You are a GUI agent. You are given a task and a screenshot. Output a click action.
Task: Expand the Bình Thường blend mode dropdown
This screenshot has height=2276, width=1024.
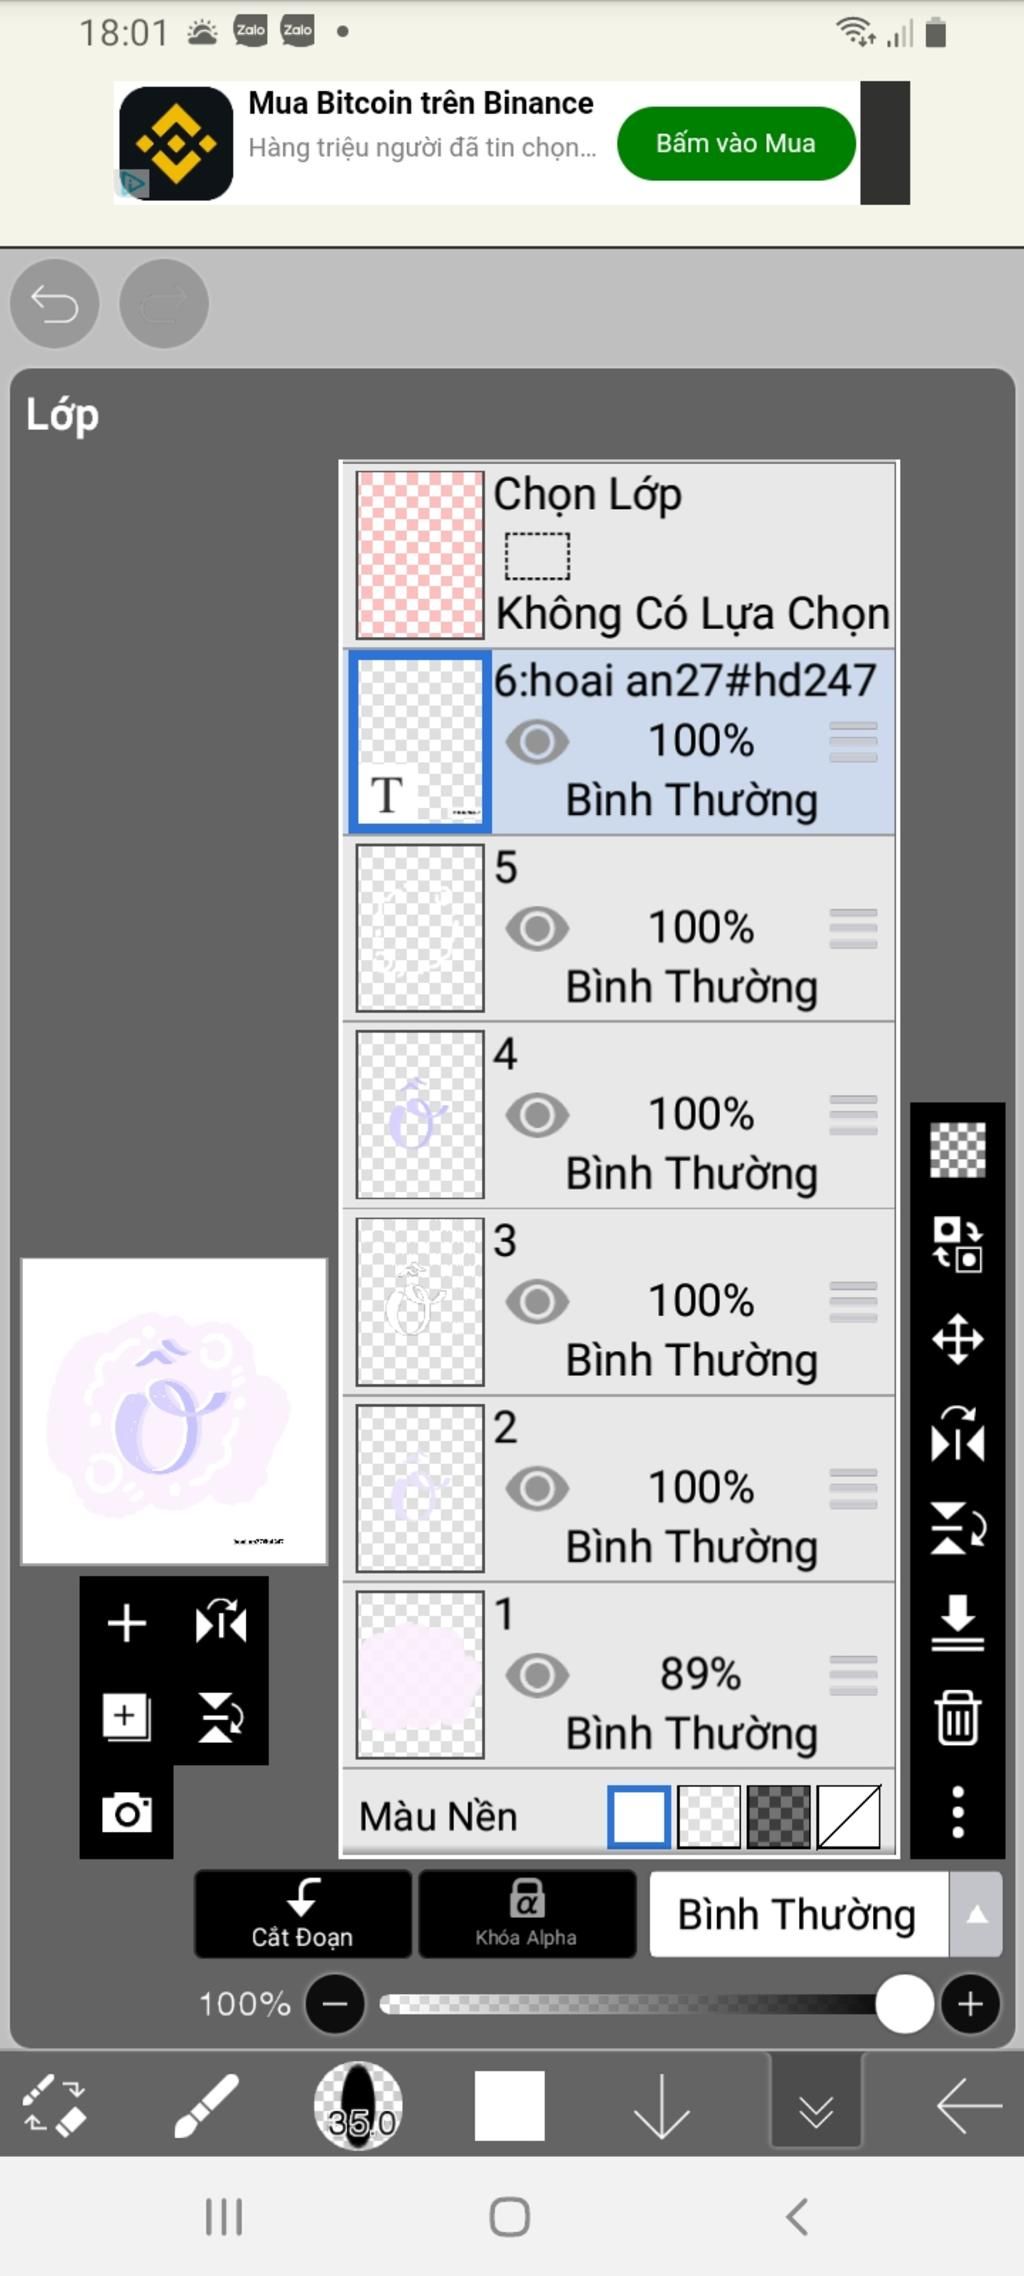pyautogui.click(x=825, y=1914)
